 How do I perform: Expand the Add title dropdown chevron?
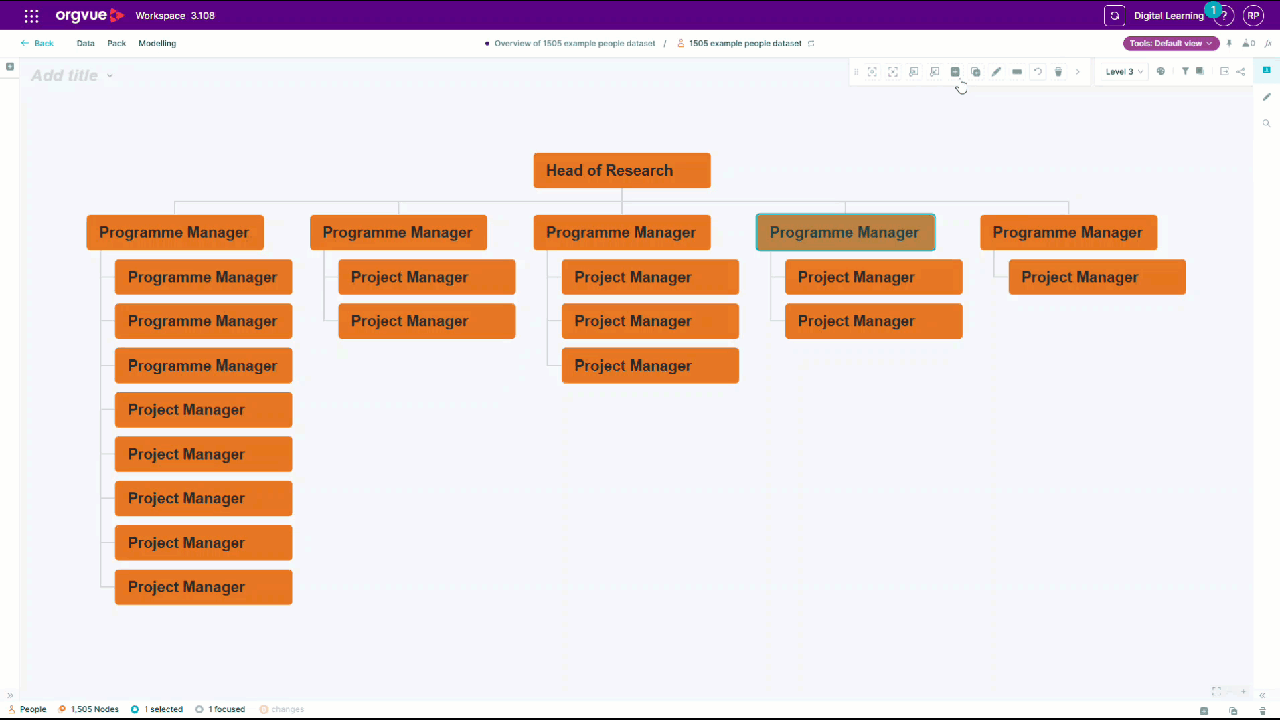tap(110, 75)
